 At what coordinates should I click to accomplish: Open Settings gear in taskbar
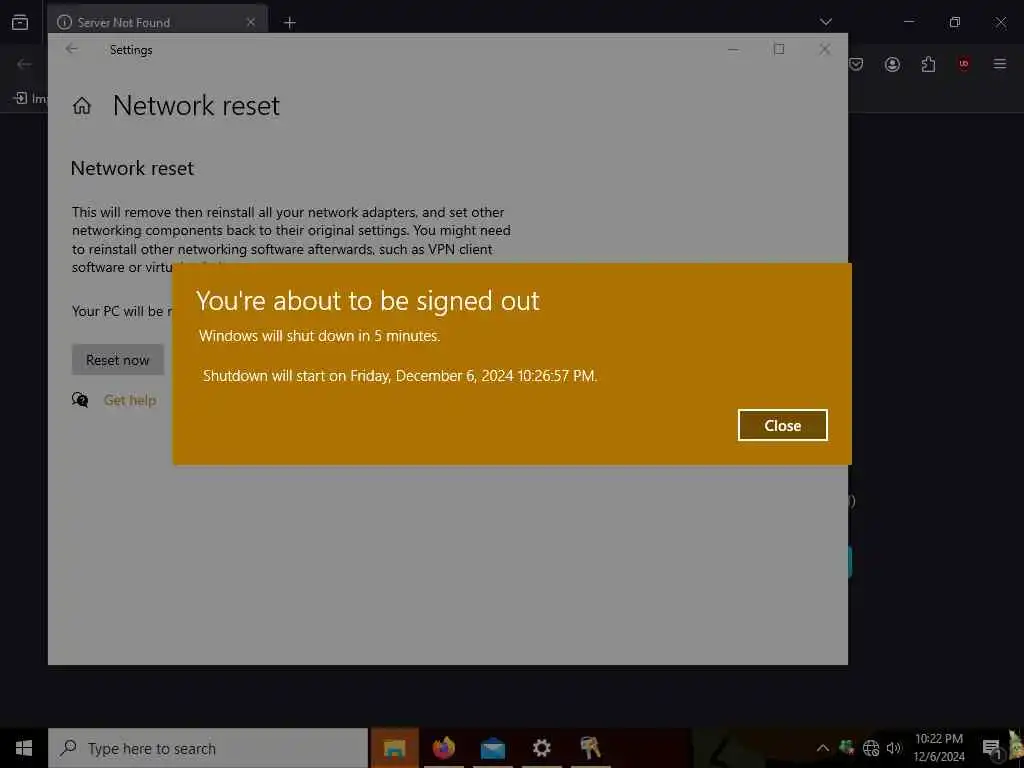[x=541, y=748]
